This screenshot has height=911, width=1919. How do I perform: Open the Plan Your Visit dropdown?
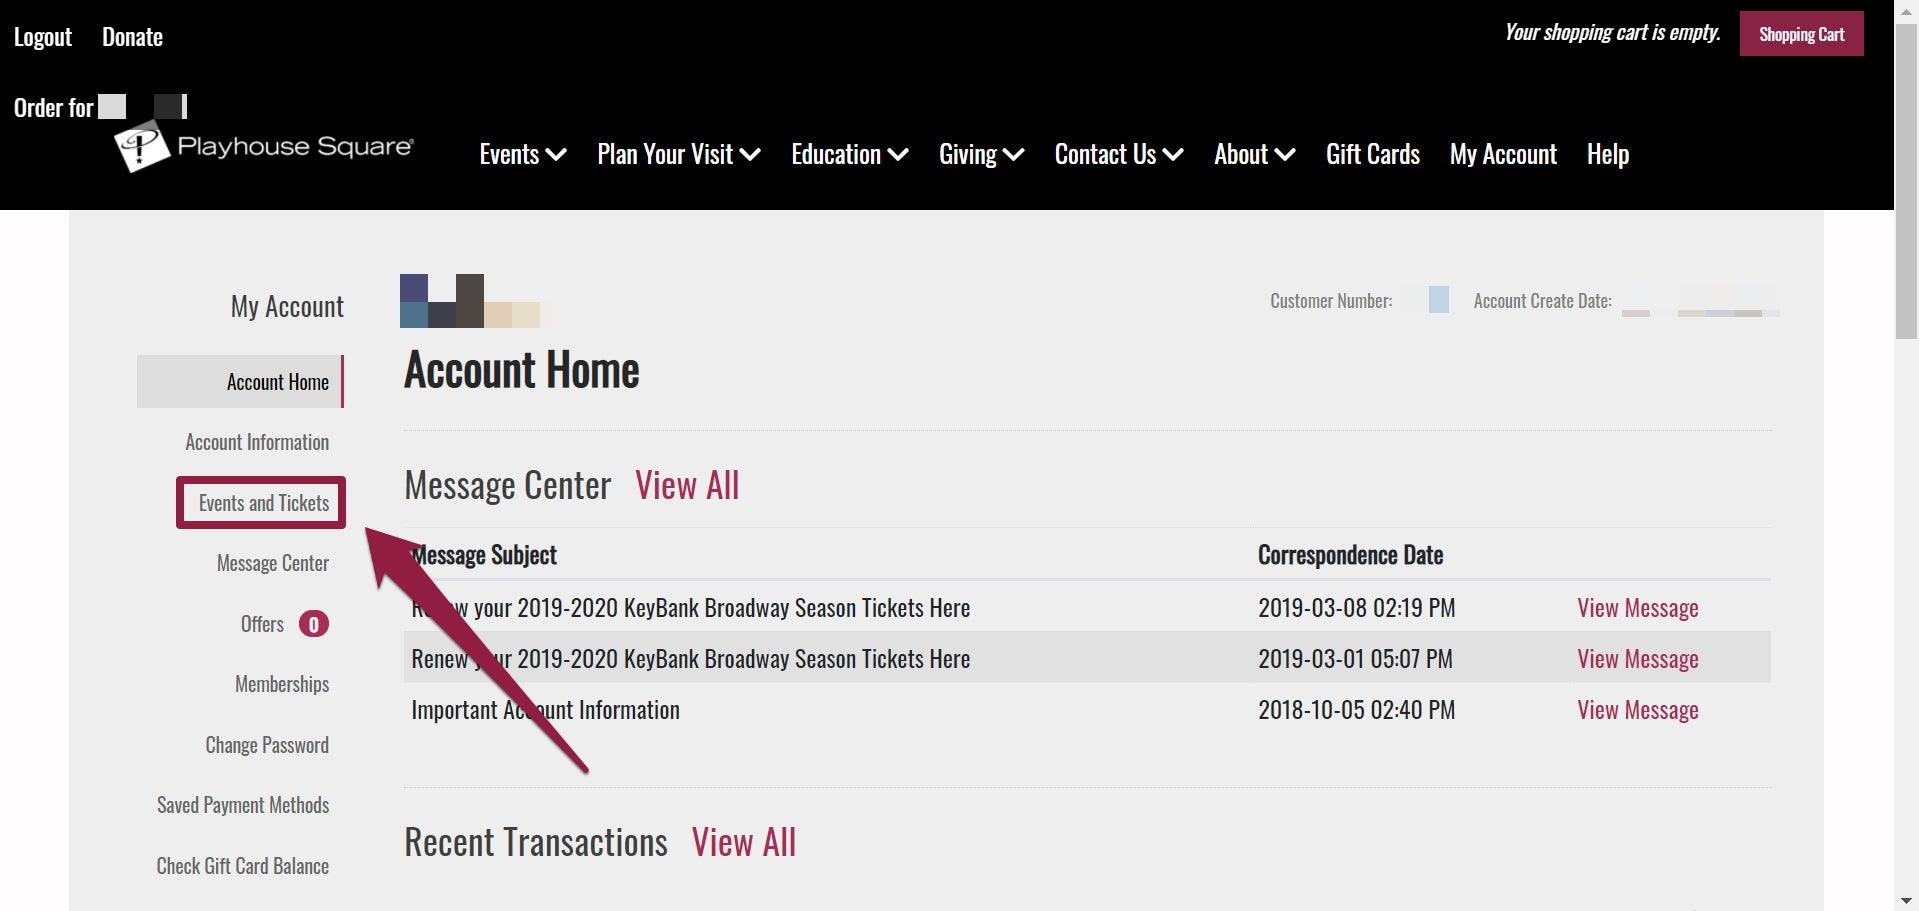tap(678, 155)
